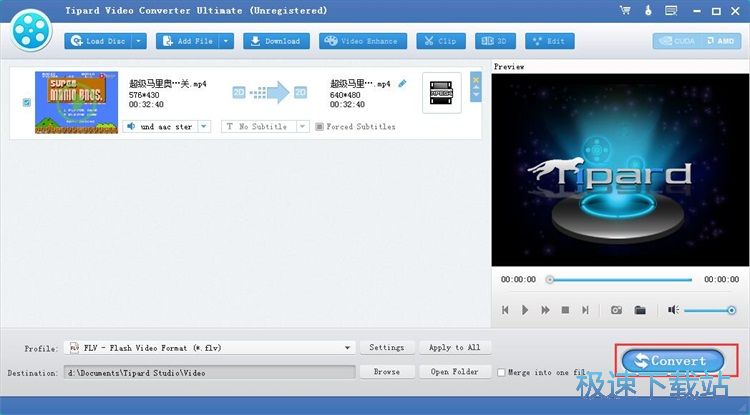Jump to previous in preview
This screenshot has width=750, height=415.
click(x=505, y=310)
